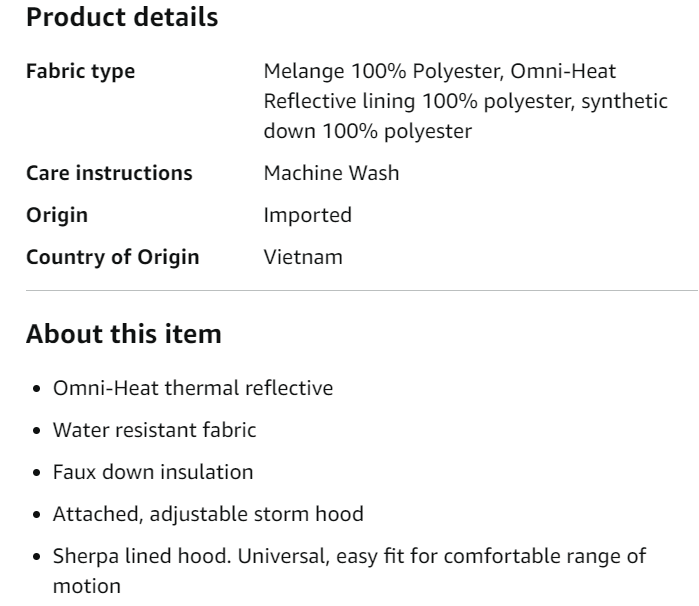Click the Faux down insulation bullet
This screenshot has height=606, width=699.
(153, 472)
